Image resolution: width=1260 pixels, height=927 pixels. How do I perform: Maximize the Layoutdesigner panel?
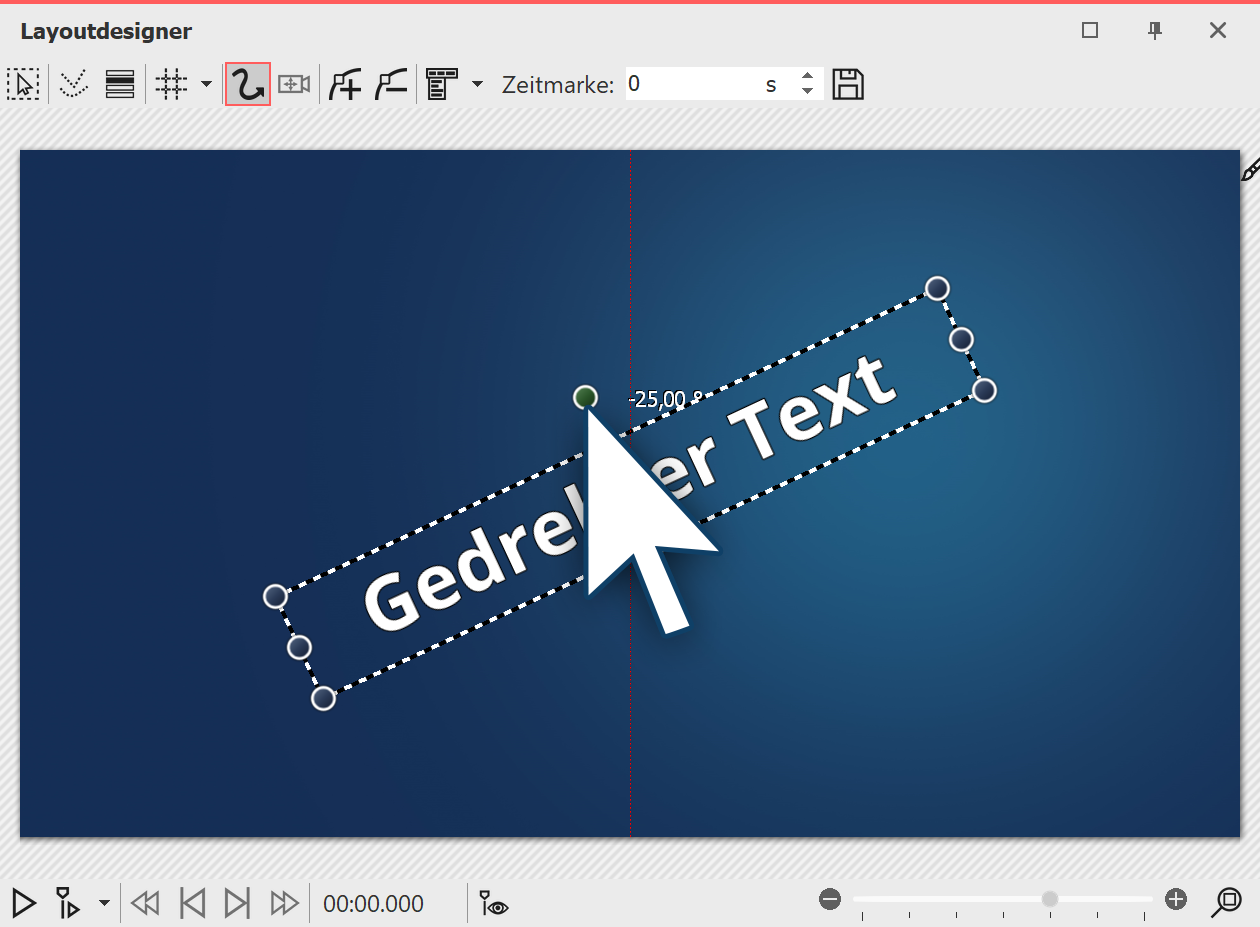(1089, 31)
